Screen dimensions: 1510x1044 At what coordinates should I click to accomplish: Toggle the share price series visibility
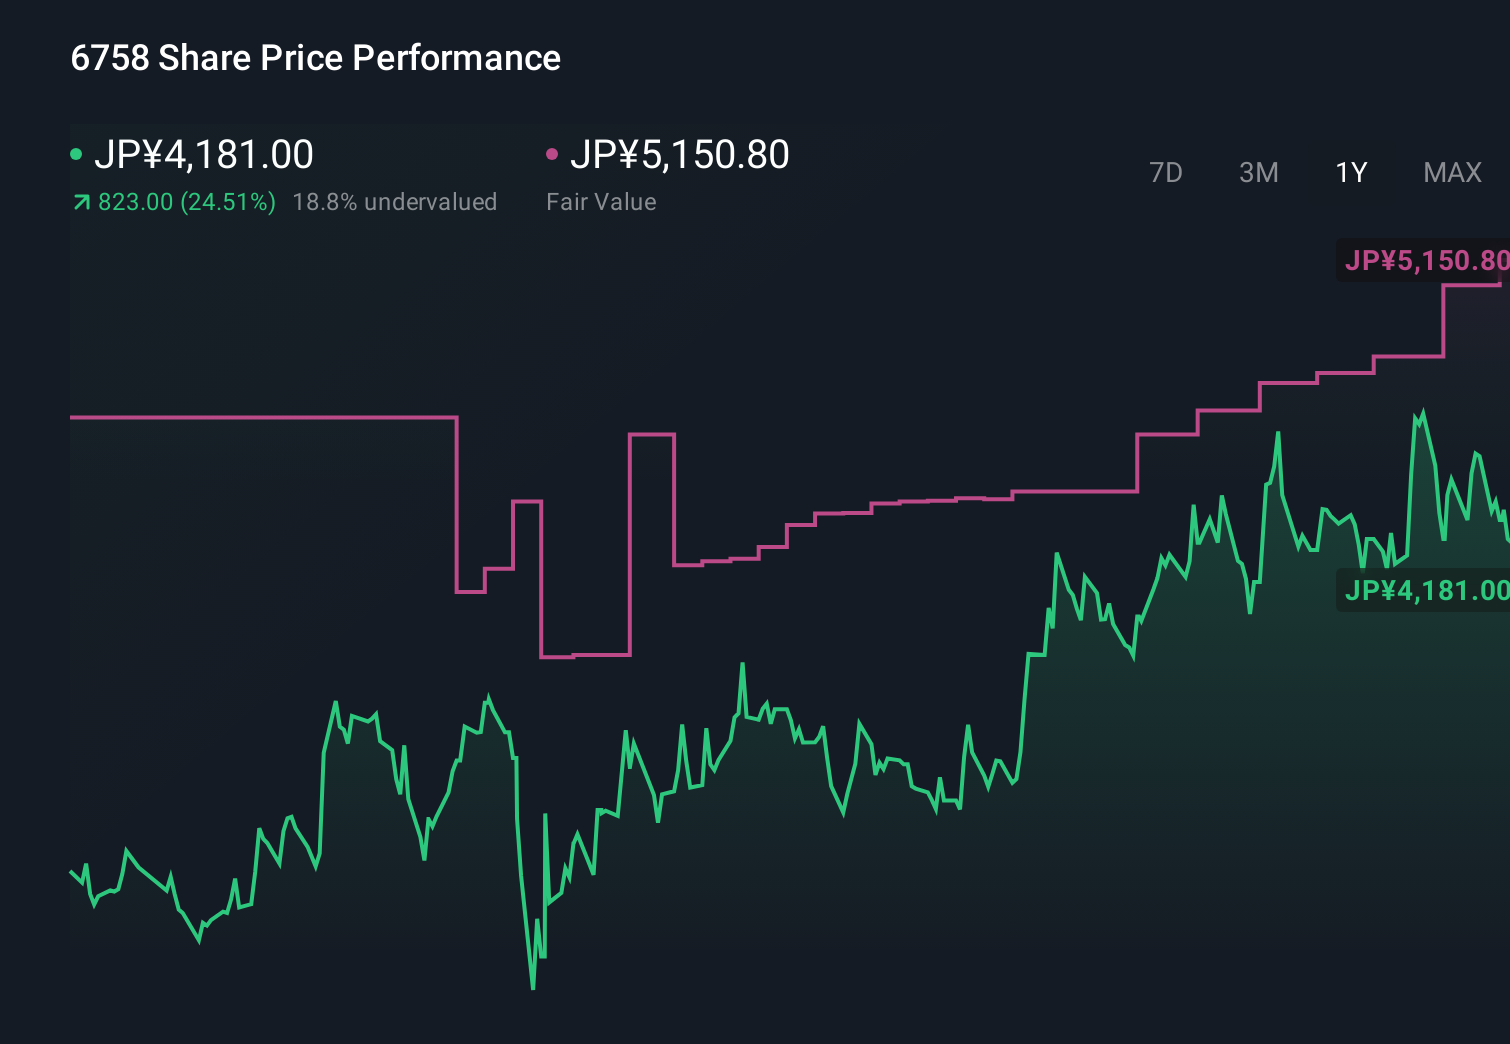[x=205, y=154]
